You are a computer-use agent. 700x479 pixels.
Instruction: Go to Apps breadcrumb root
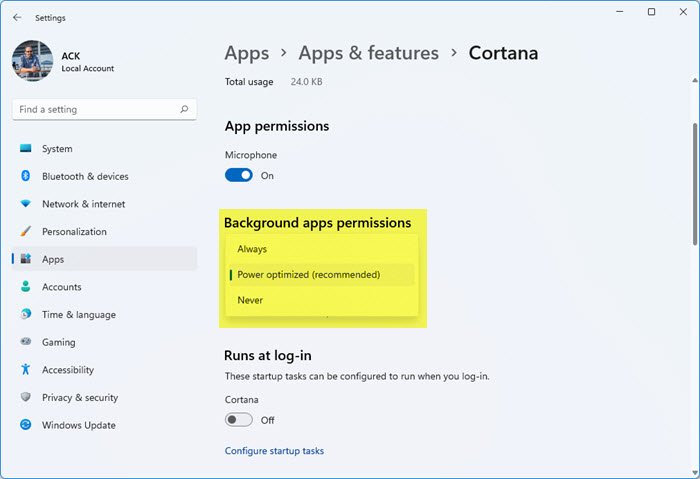[247, 53]
